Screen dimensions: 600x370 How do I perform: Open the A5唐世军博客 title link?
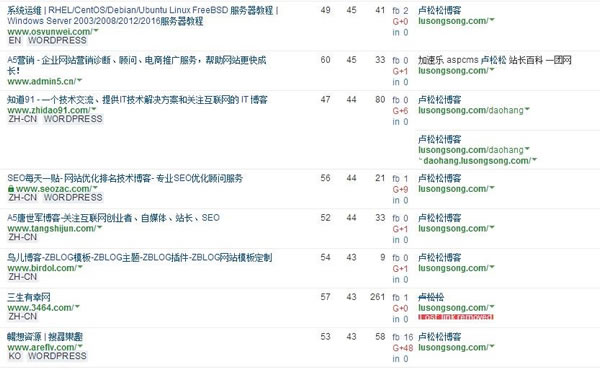point(114,218)
